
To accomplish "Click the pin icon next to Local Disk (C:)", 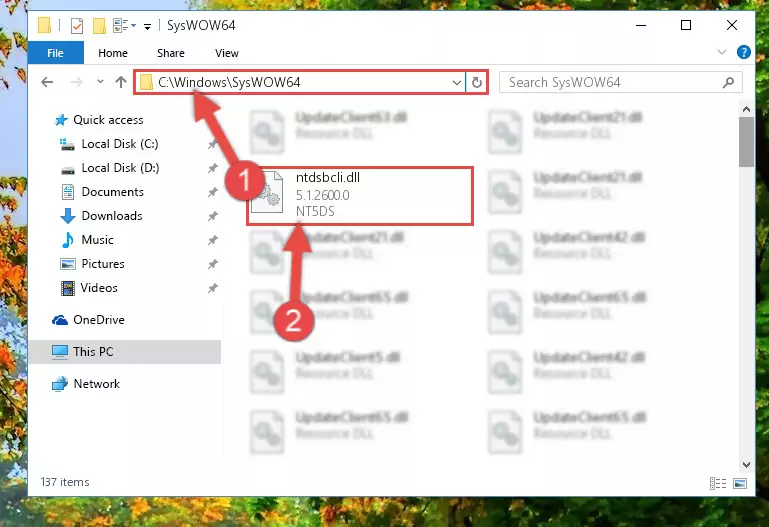I will [212, 144].
